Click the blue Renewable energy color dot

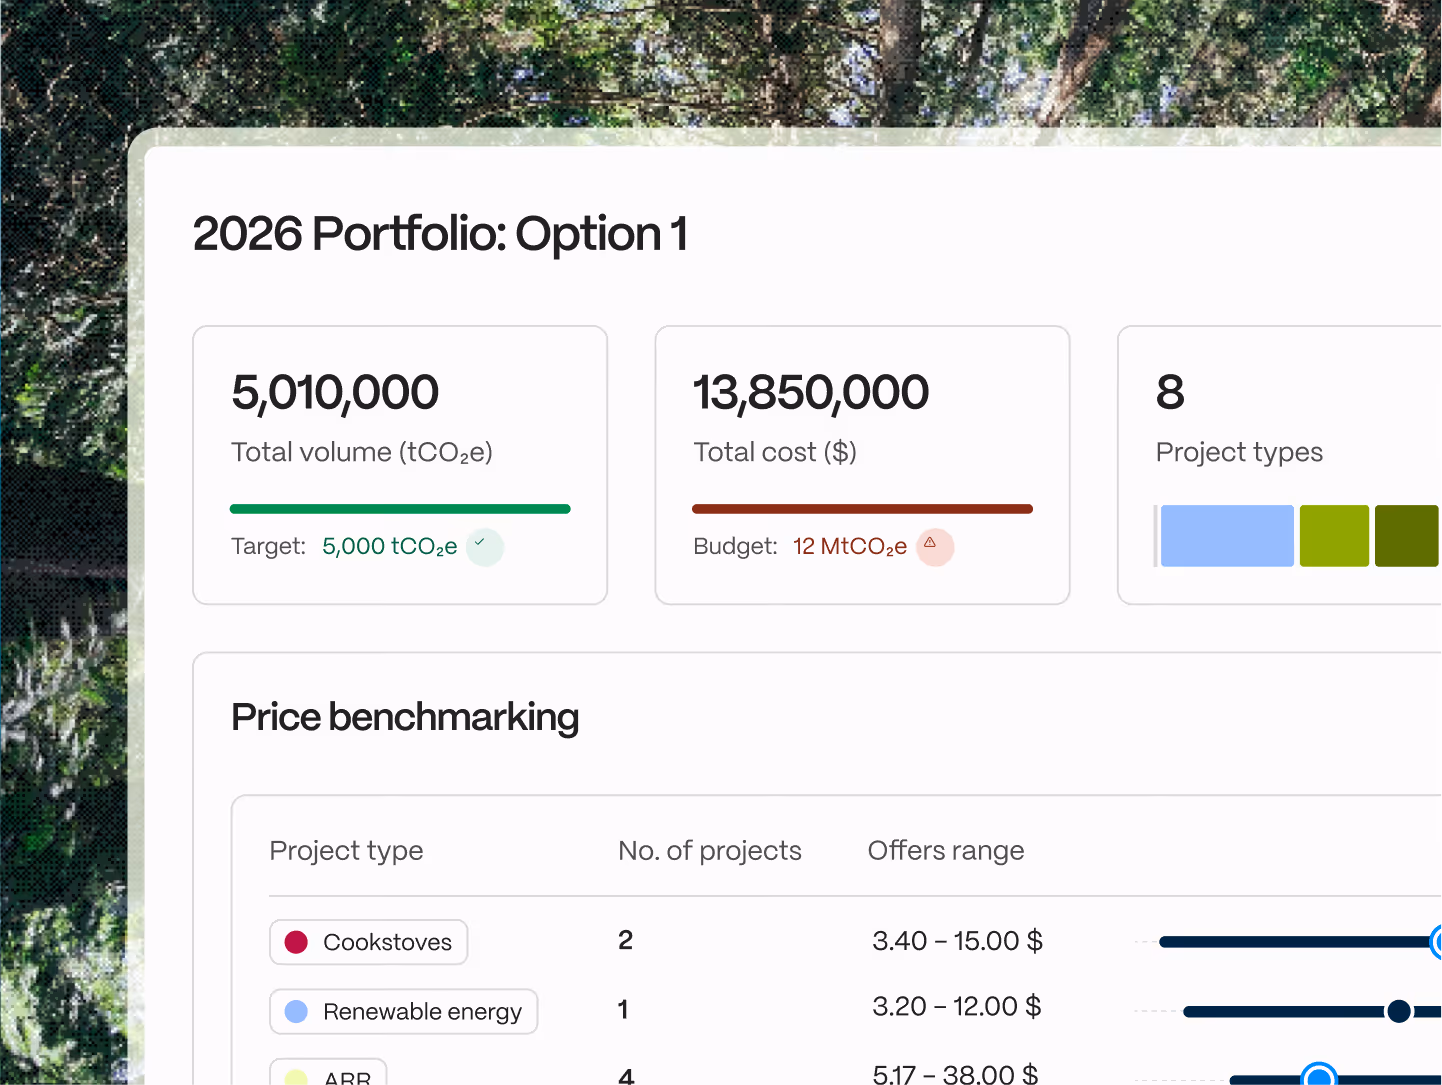296,1011
